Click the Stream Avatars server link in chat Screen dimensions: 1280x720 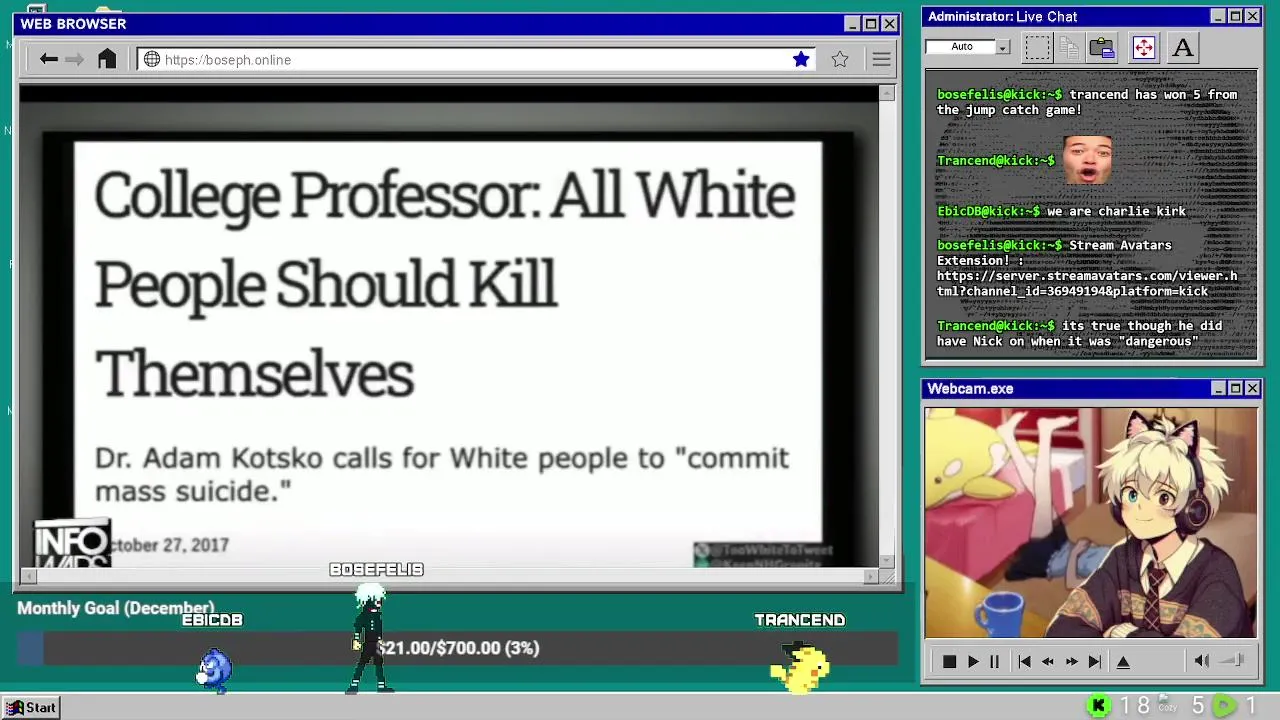pos(1087,283)
